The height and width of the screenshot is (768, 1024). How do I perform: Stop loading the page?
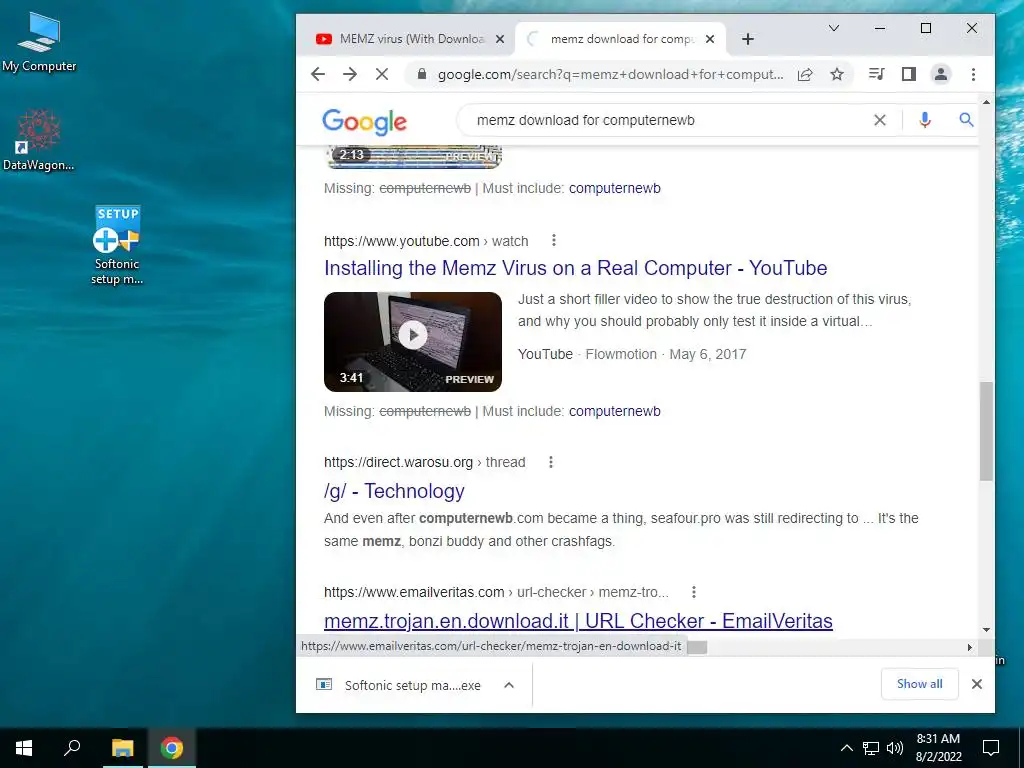[x=382, y=74]
